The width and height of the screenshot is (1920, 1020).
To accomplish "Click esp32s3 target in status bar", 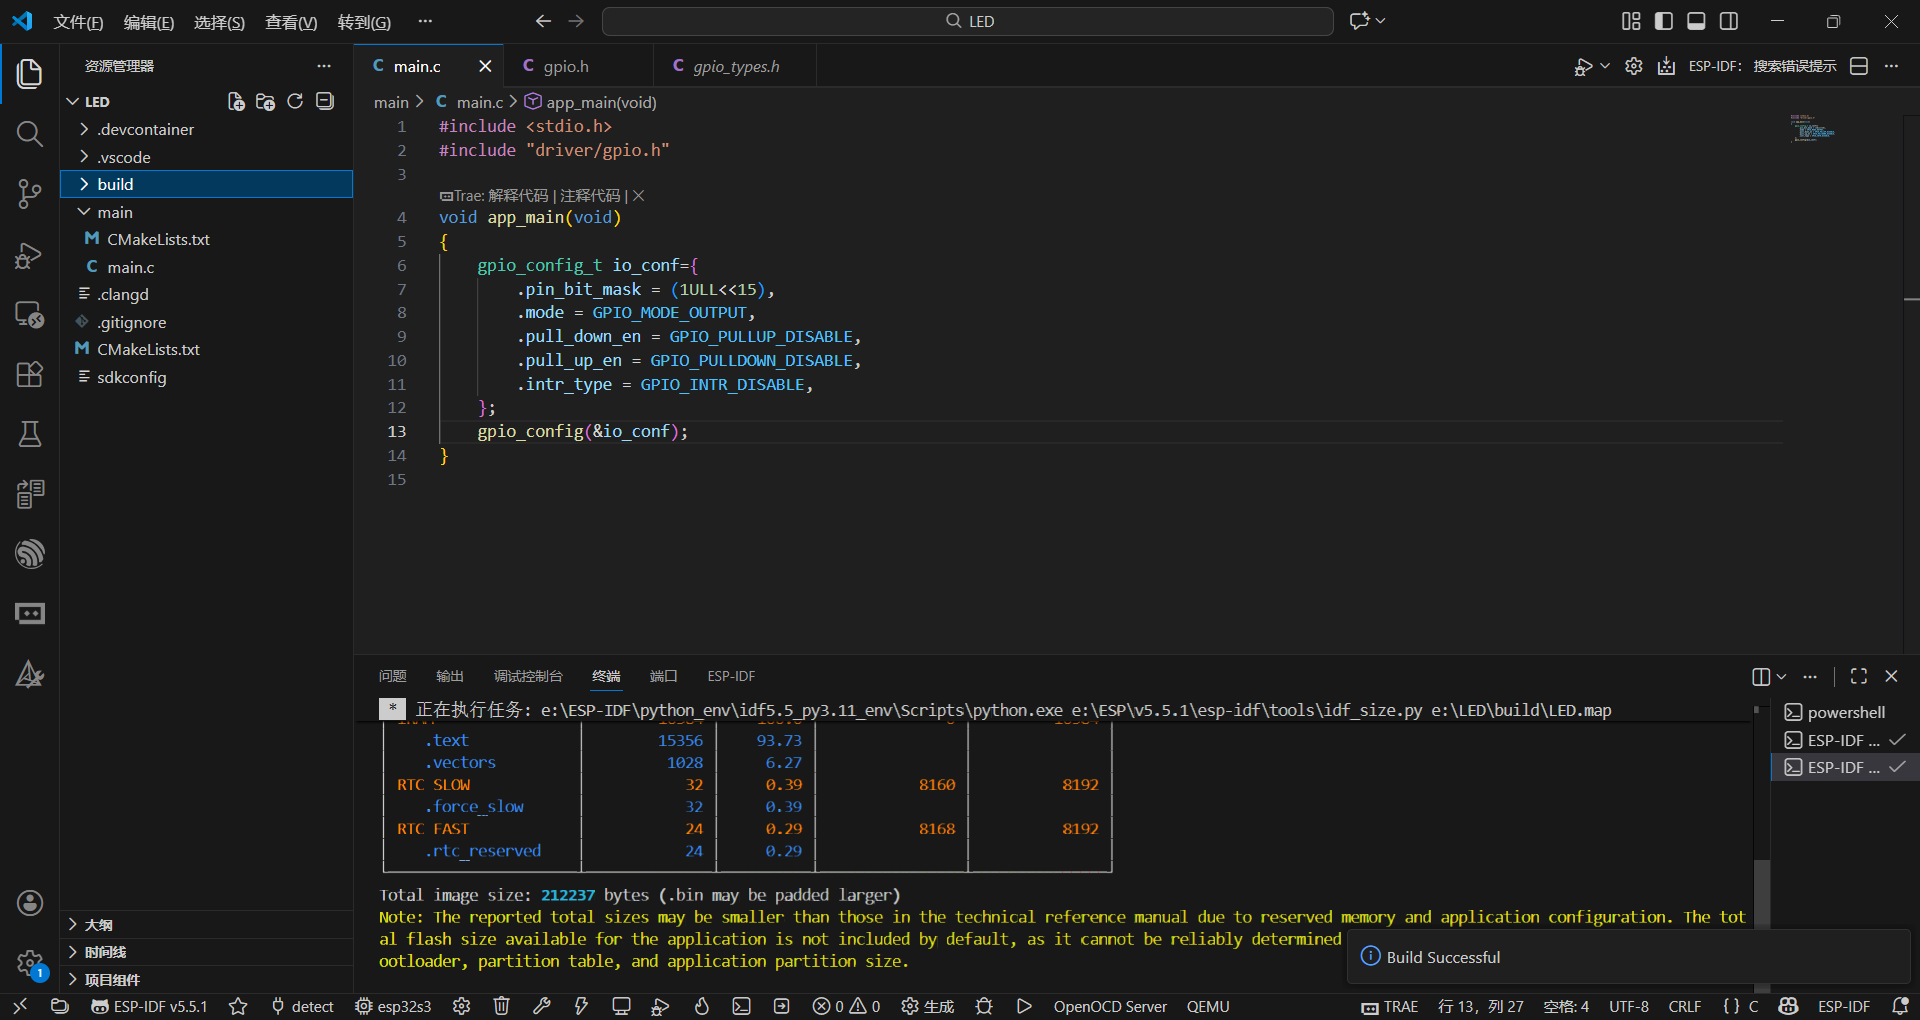I will tap(393, 1006).
